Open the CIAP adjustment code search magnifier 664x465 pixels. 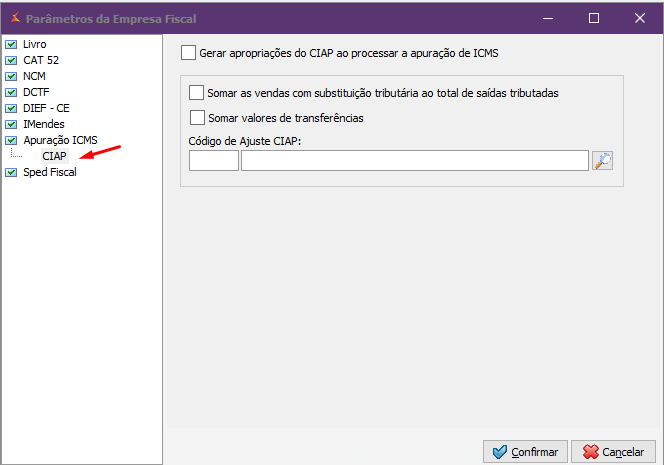pyautogui.click(x=602, y=161)
